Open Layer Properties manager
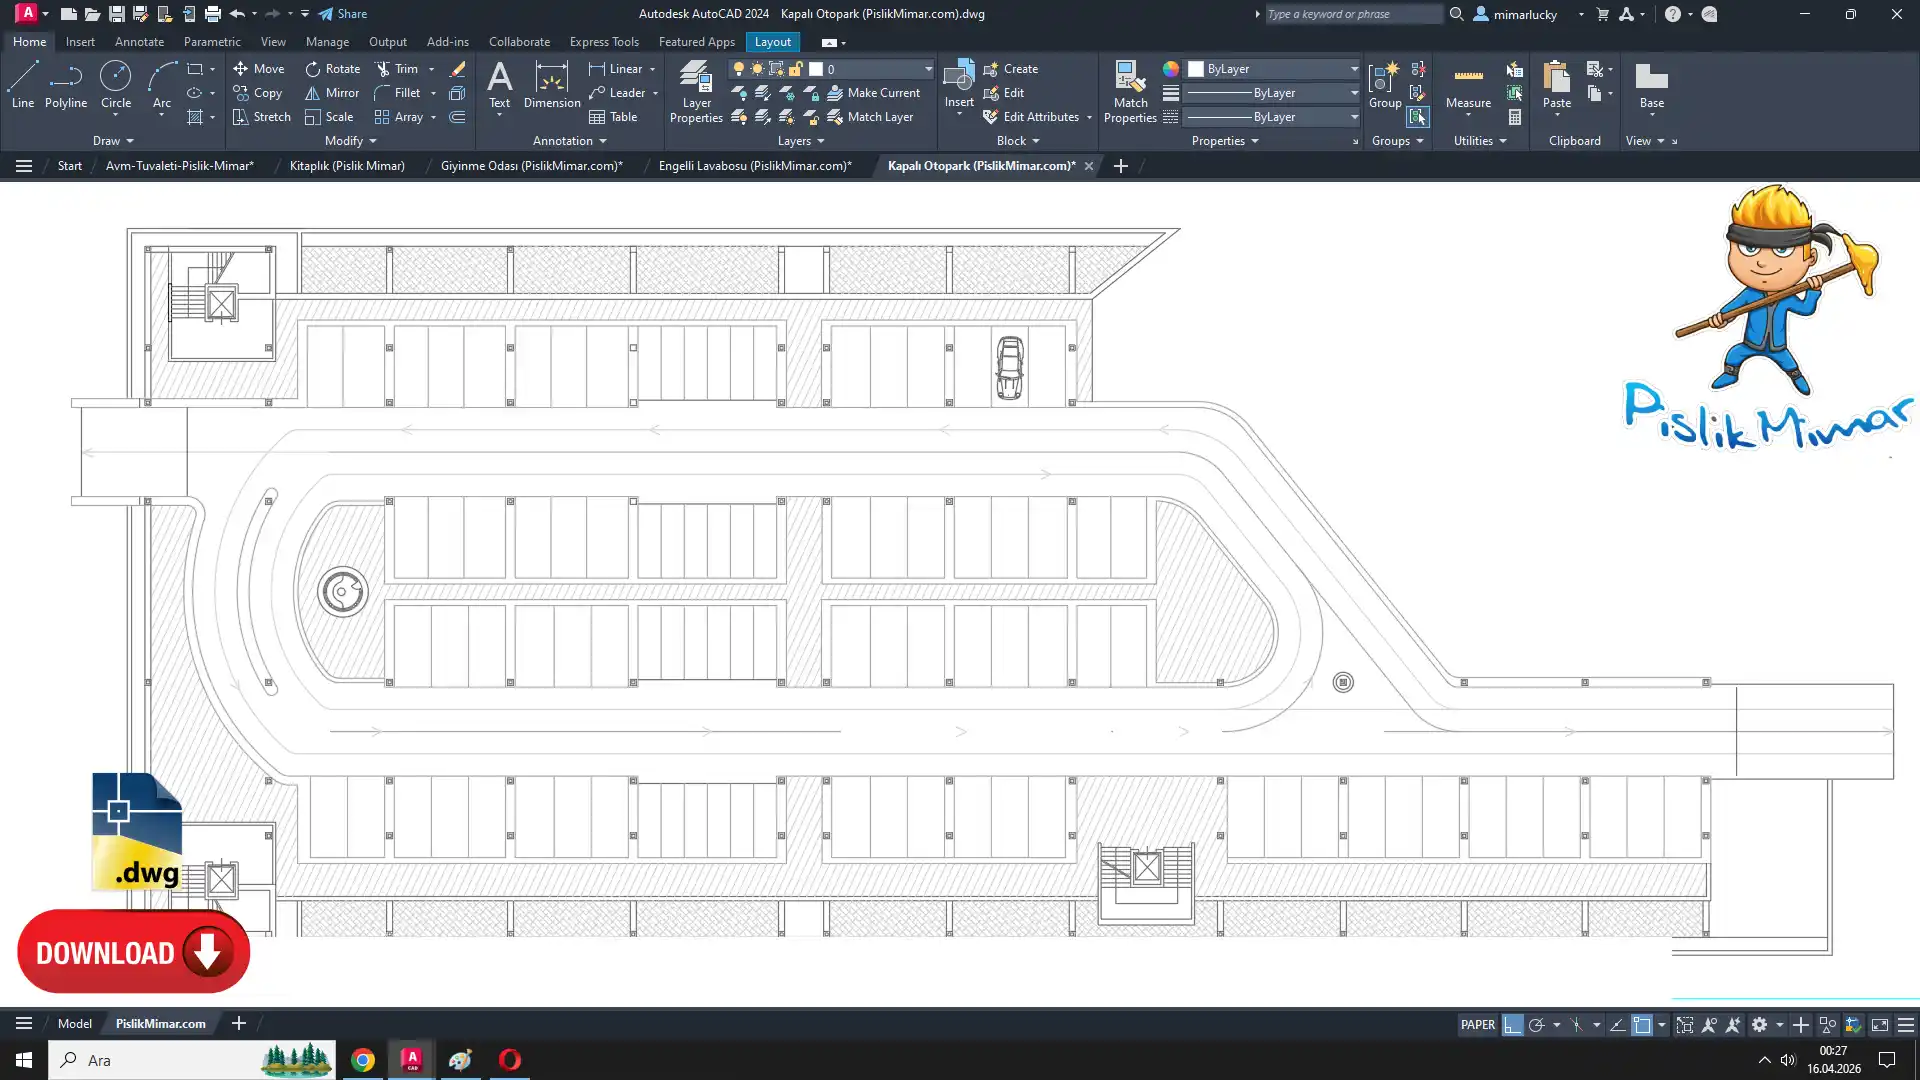The width and height of the screenshot is (1920, 1080). tap(696, 91)
